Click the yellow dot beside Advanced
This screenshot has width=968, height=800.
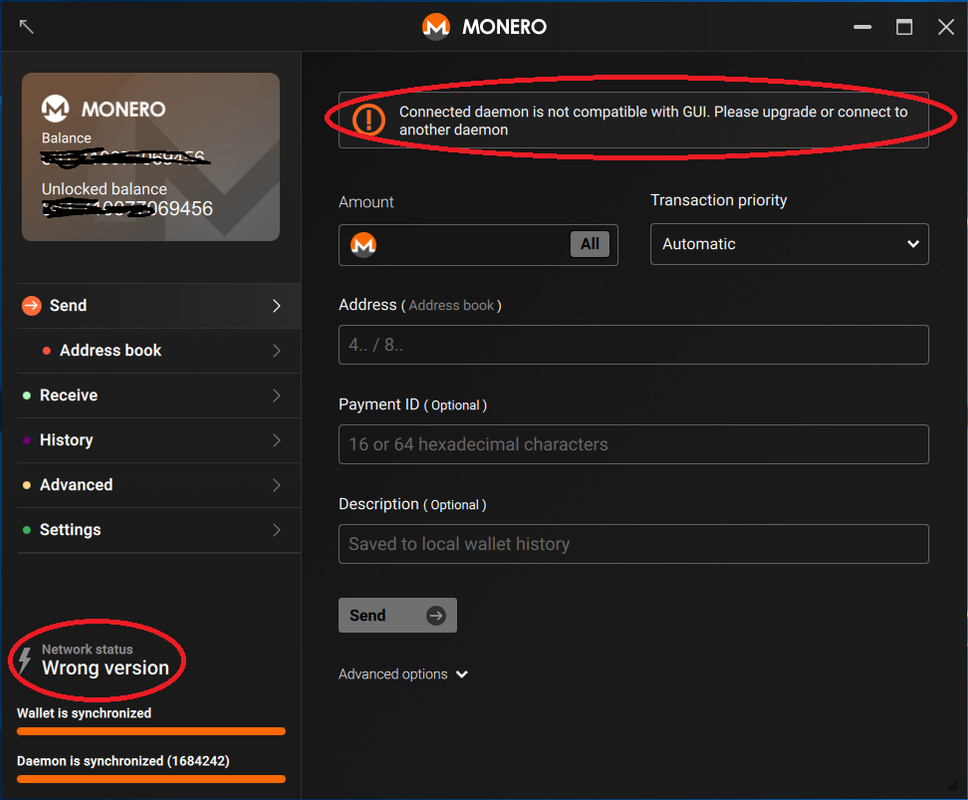[x=27, y=485]
